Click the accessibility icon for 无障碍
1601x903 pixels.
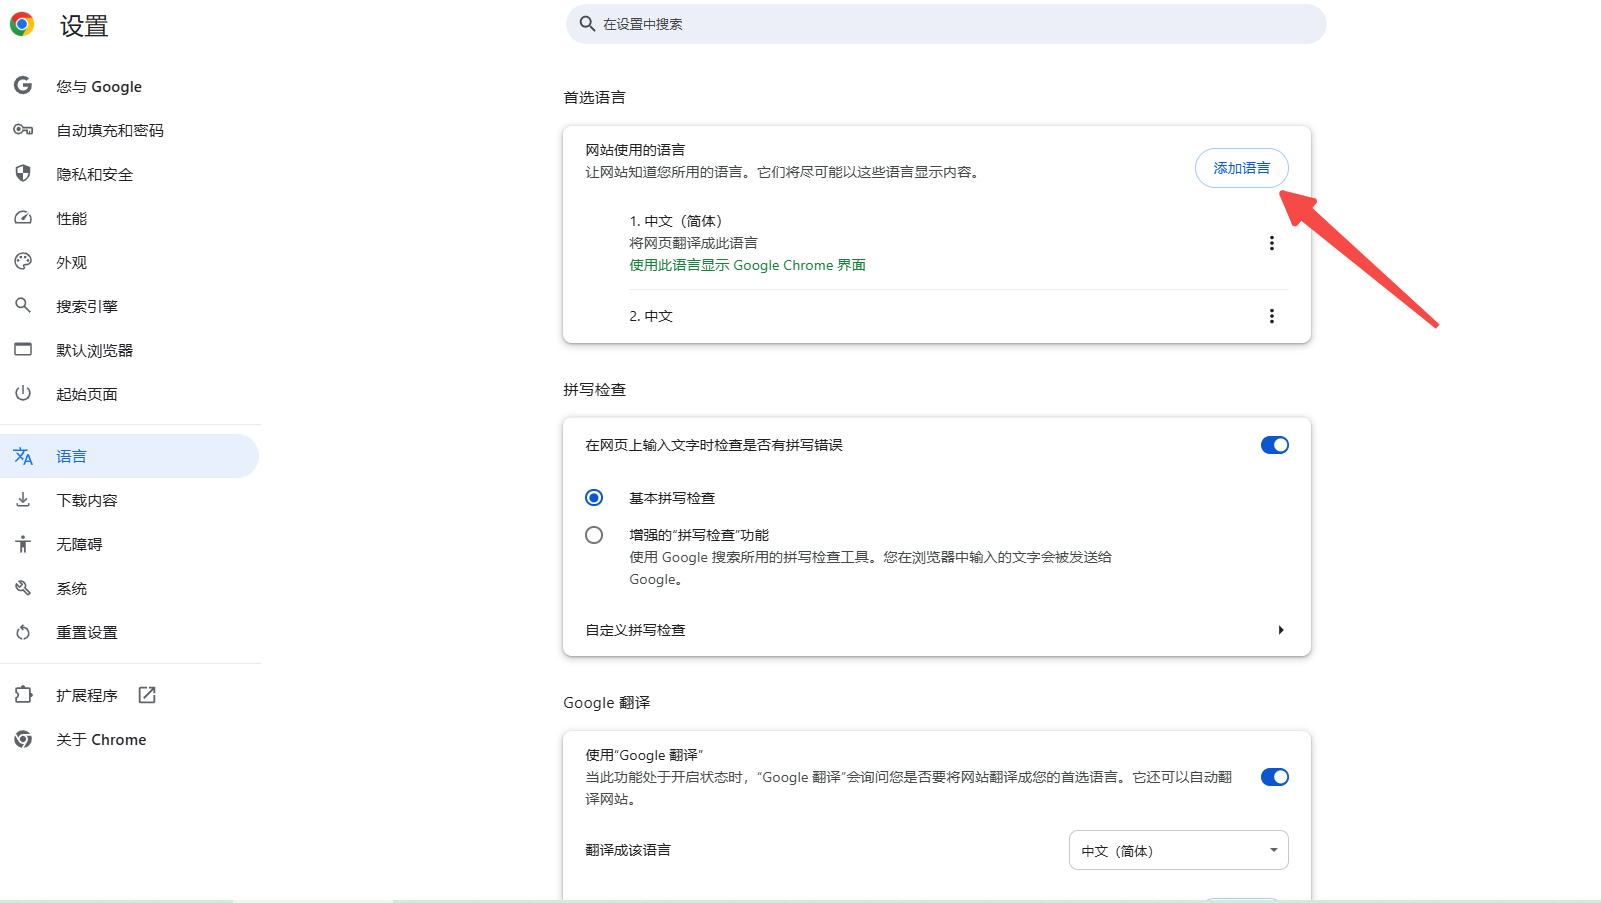(23, 544)
